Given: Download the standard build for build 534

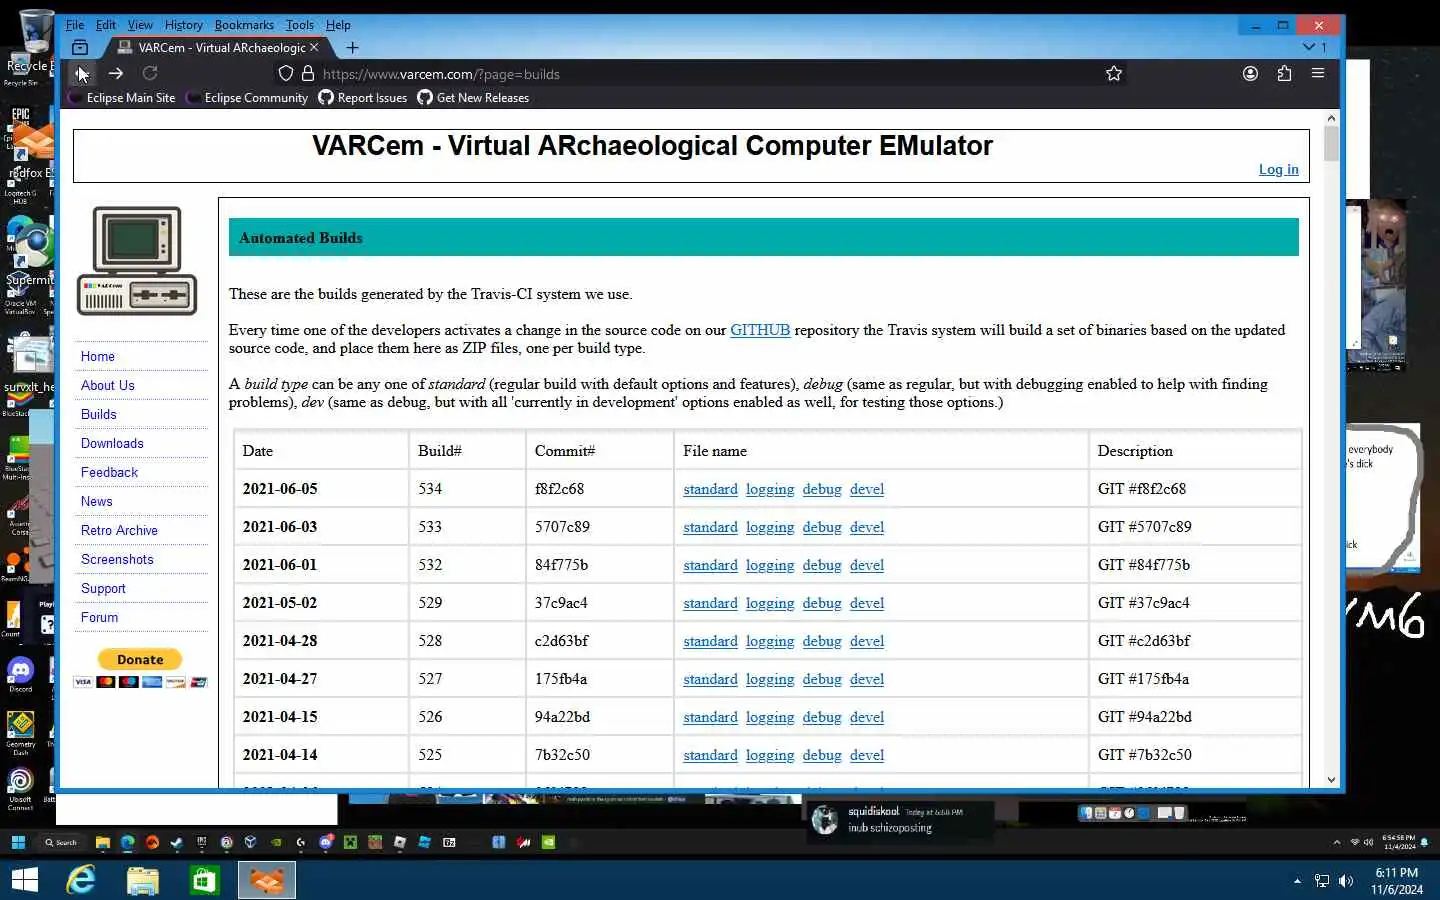Looking at the screenshot, I should (710, 489).
